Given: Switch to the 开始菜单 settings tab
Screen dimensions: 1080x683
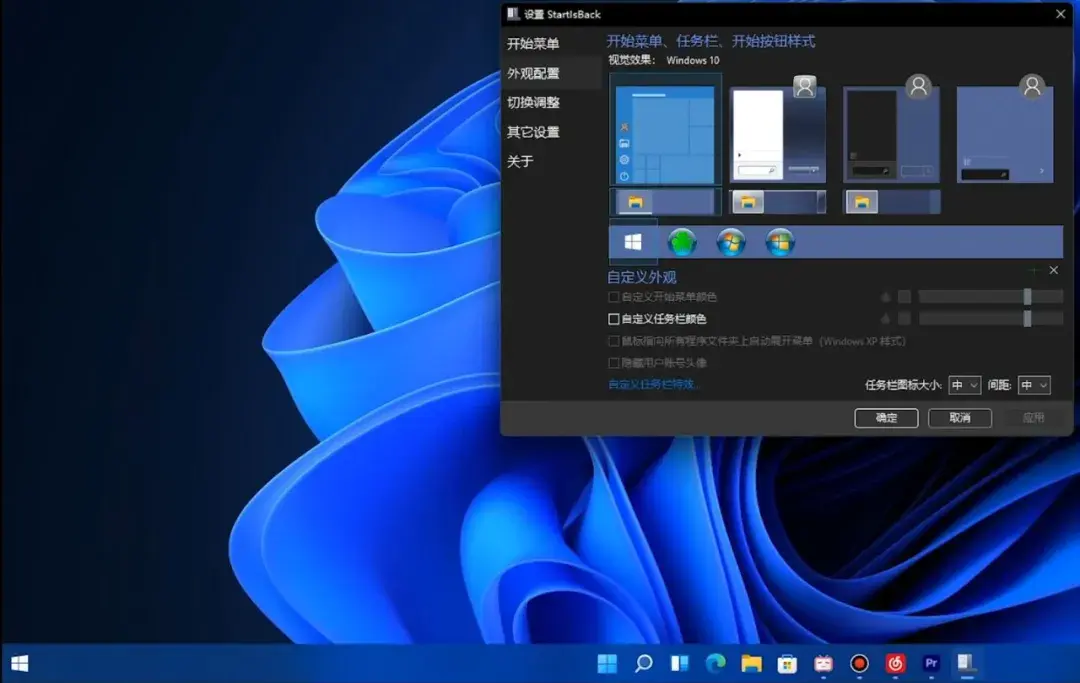Looking at the screenshot, I should tap(531, 44).
